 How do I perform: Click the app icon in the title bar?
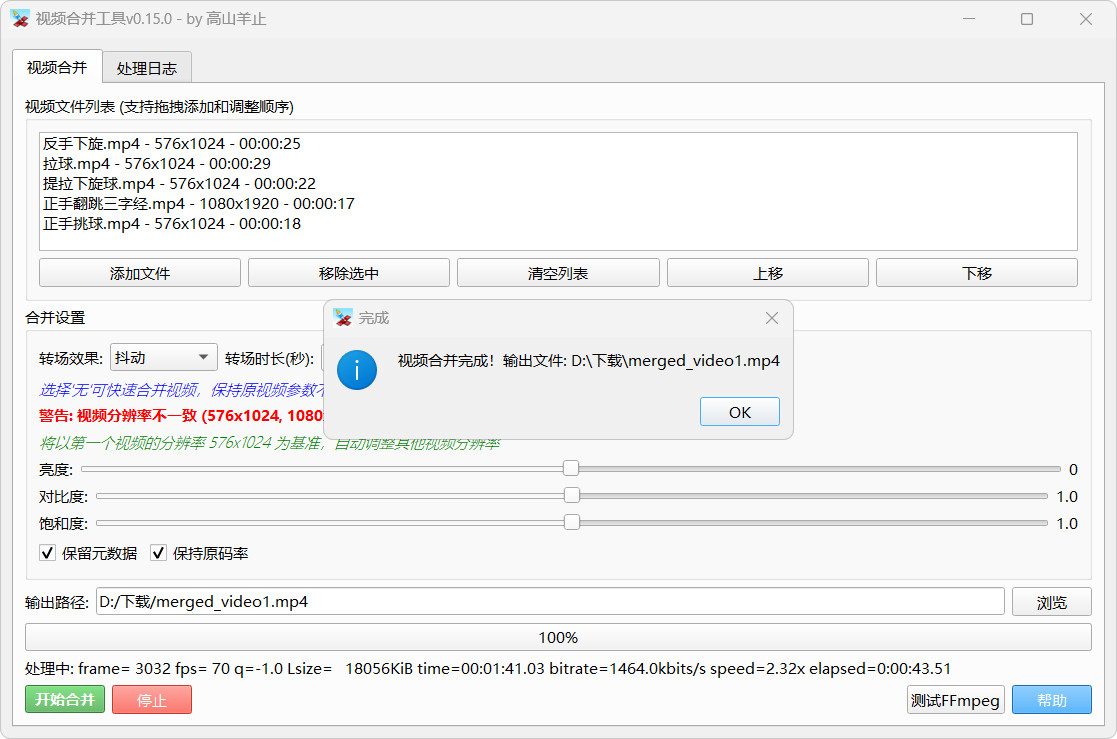coord(20,19)
